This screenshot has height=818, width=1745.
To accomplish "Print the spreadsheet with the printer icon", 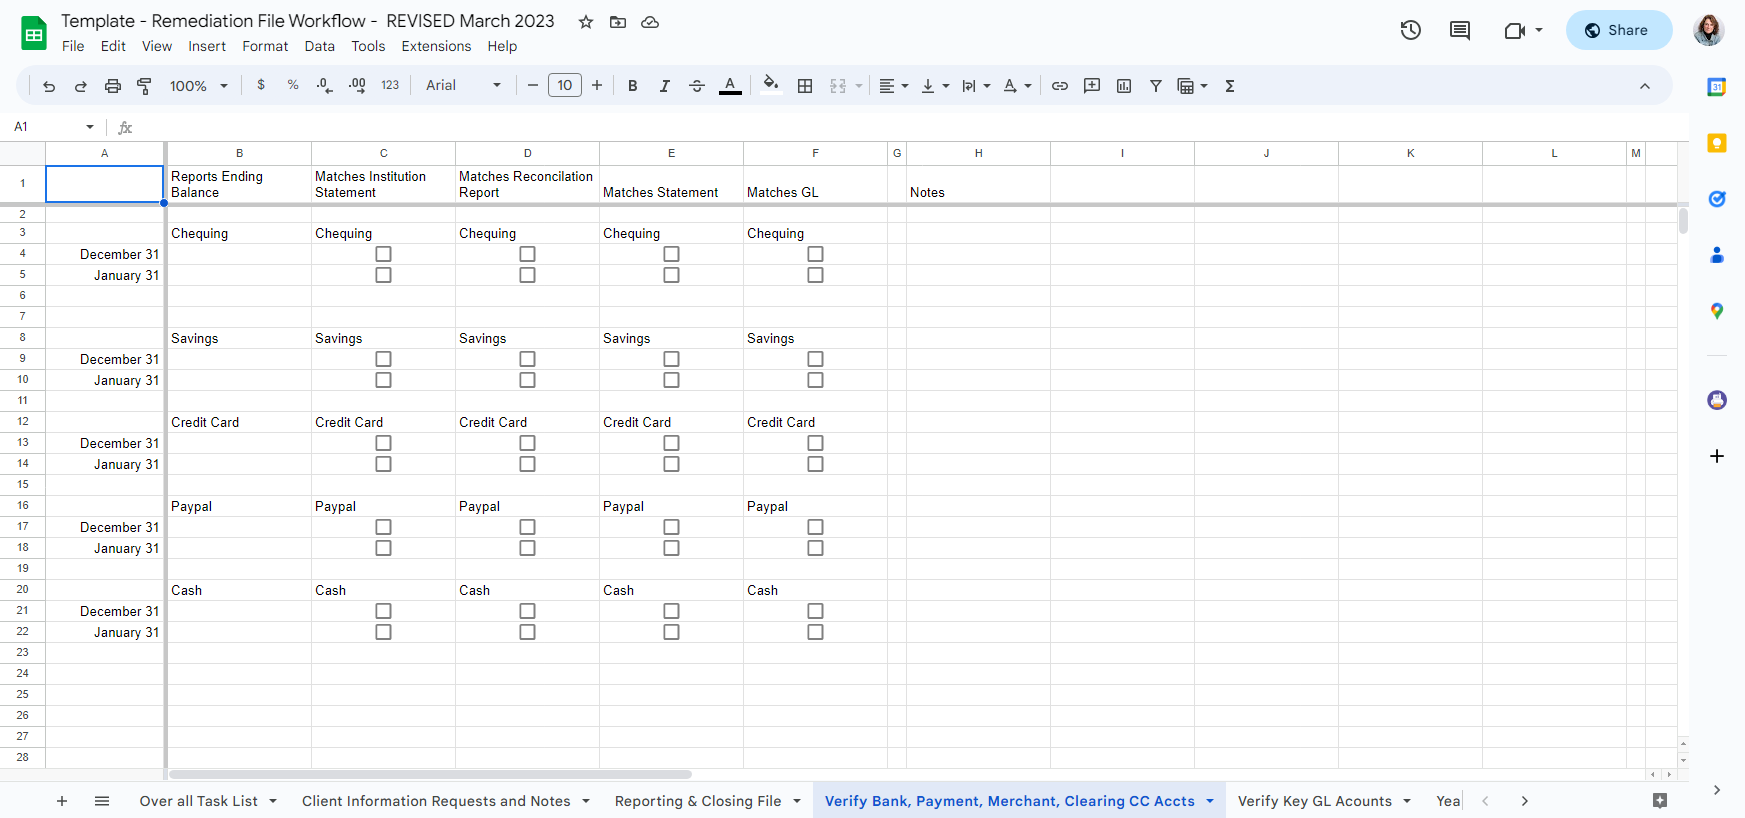I will (x=113, y=86).
